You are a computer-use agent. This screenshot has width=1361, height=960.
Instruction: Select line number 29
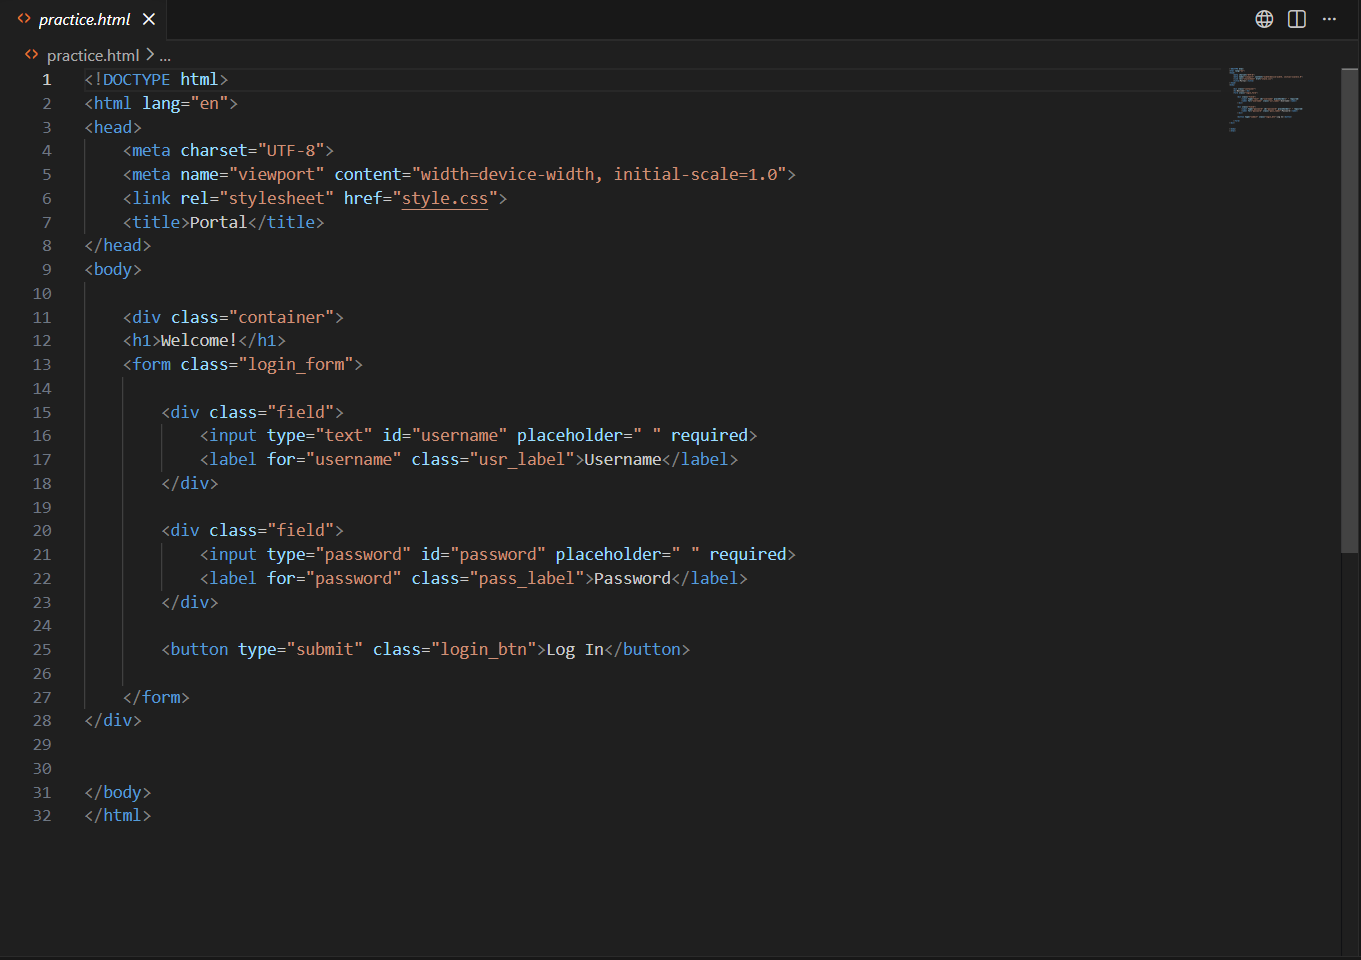[42, 744]
